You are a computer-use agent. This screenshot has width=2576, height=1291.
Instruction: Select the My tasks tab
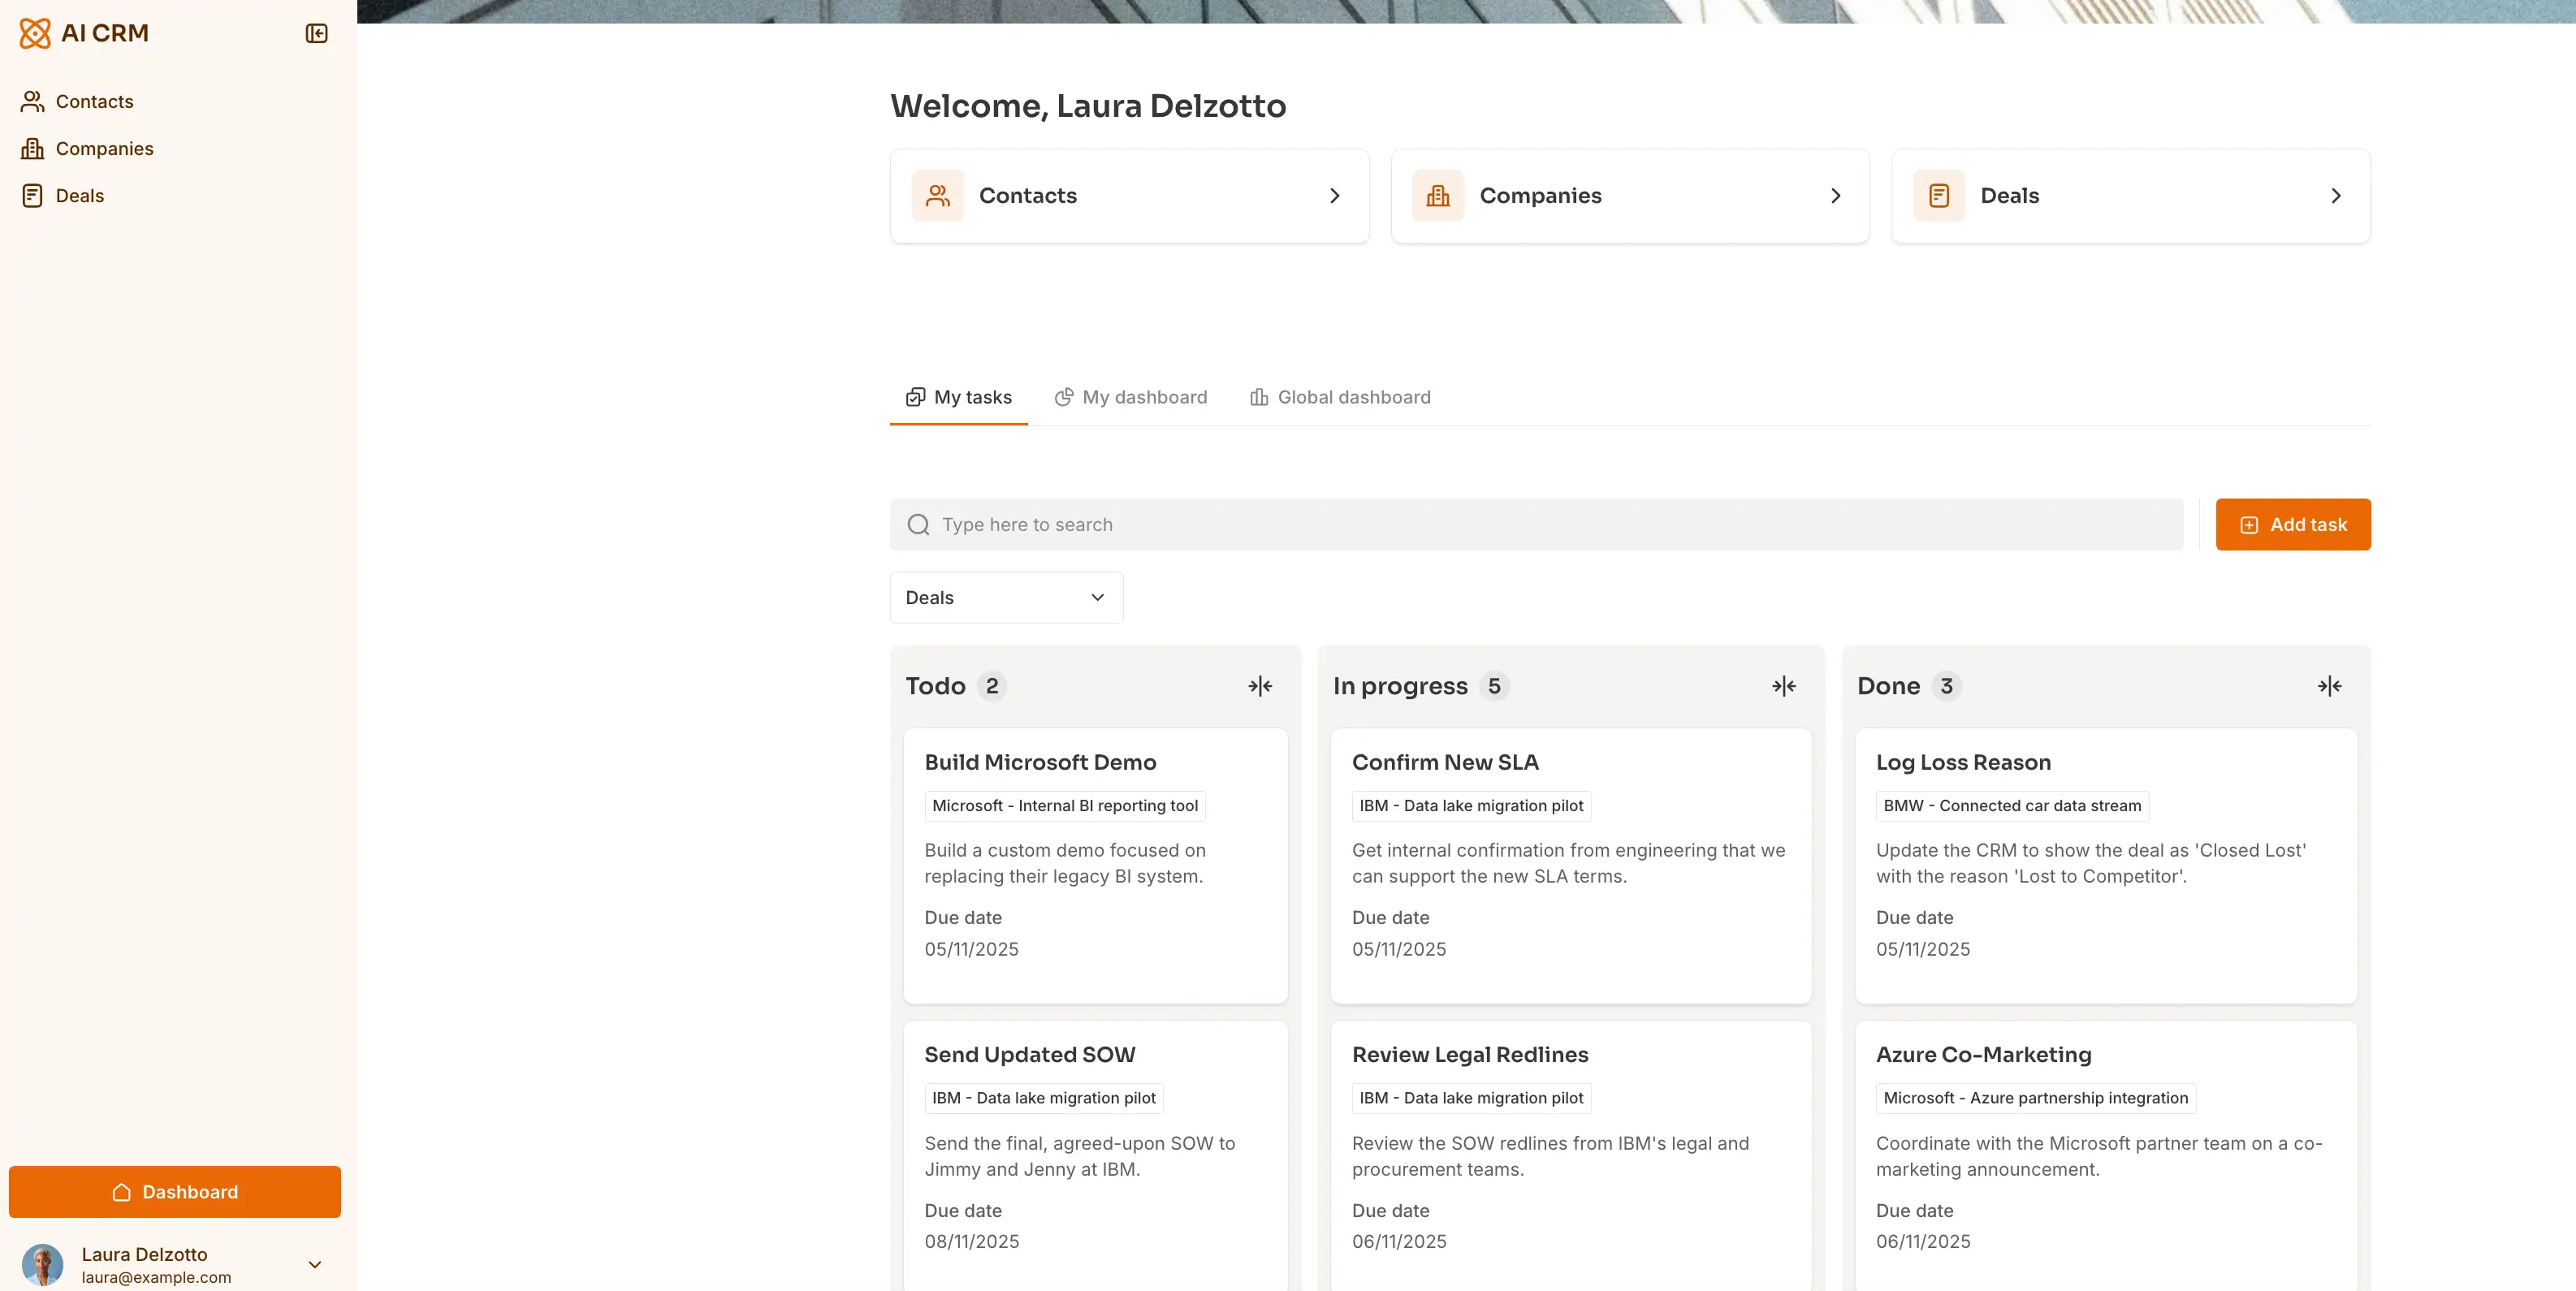pos(958,397)
